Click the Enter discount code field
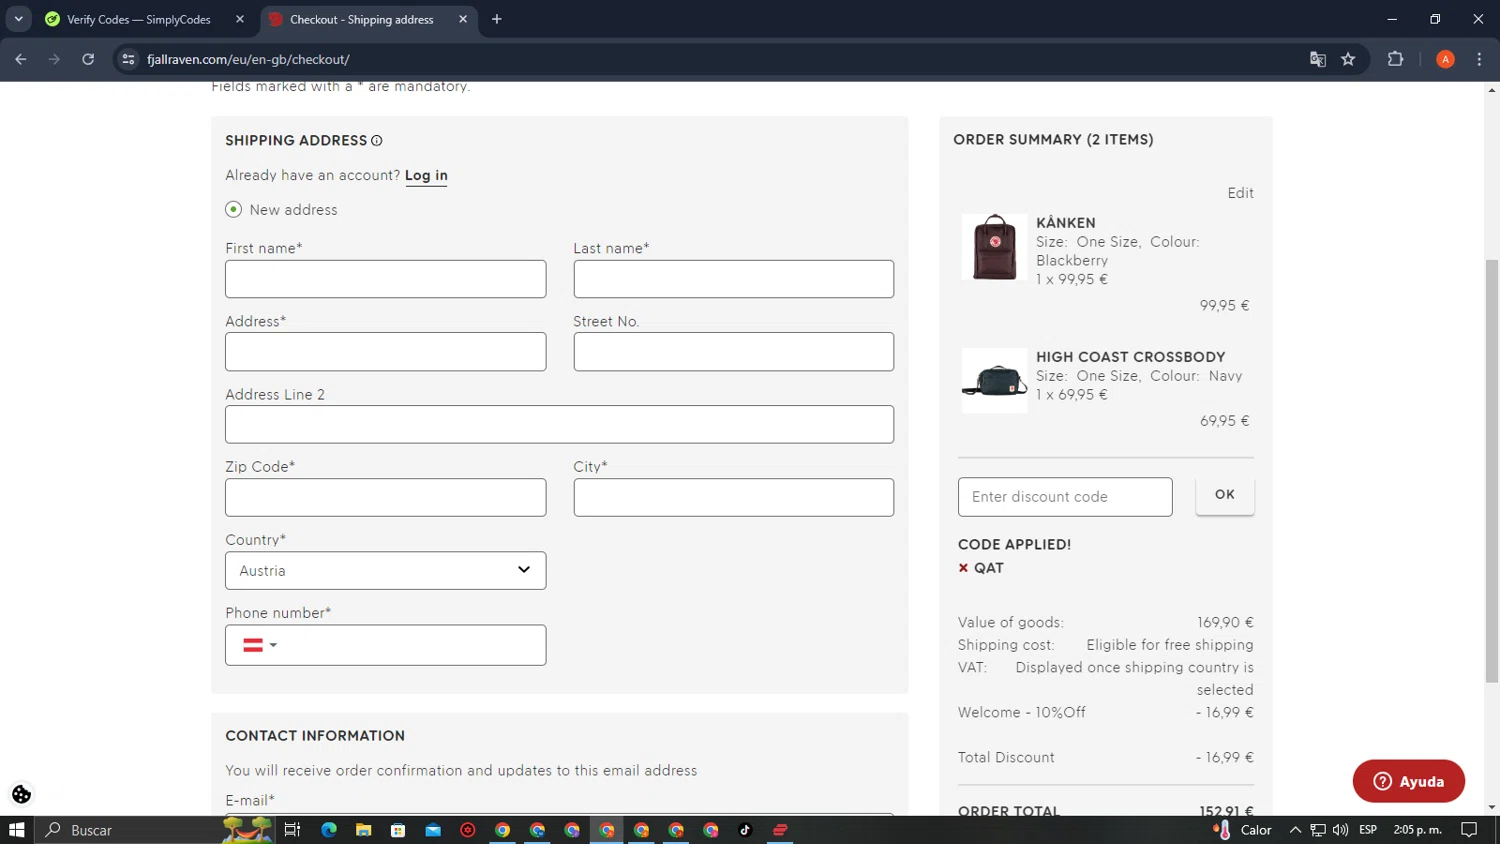This screenshot has width=1500, height=844. pos(1065,497)
